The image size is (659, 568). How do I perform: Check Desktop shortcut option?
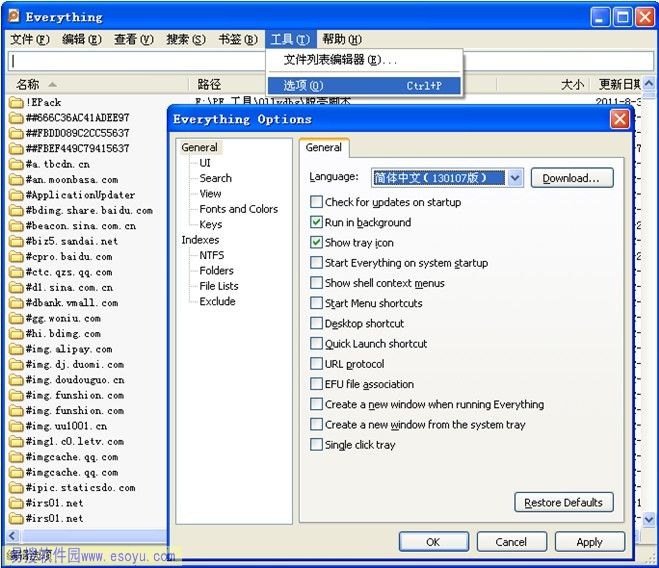[x=316, y=323]
